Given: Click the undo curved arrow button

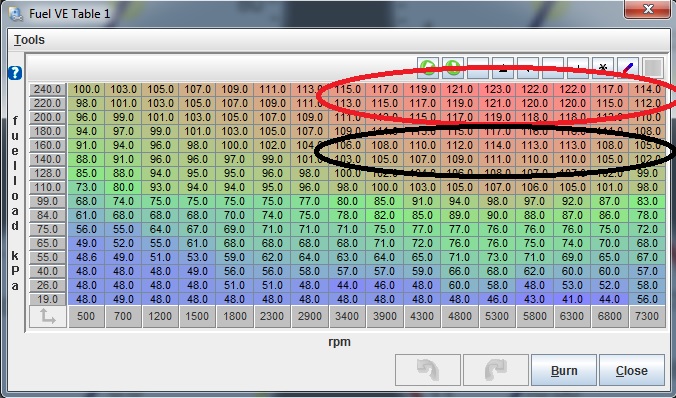Looking at the screenshot, I should [x=428, y=370].
